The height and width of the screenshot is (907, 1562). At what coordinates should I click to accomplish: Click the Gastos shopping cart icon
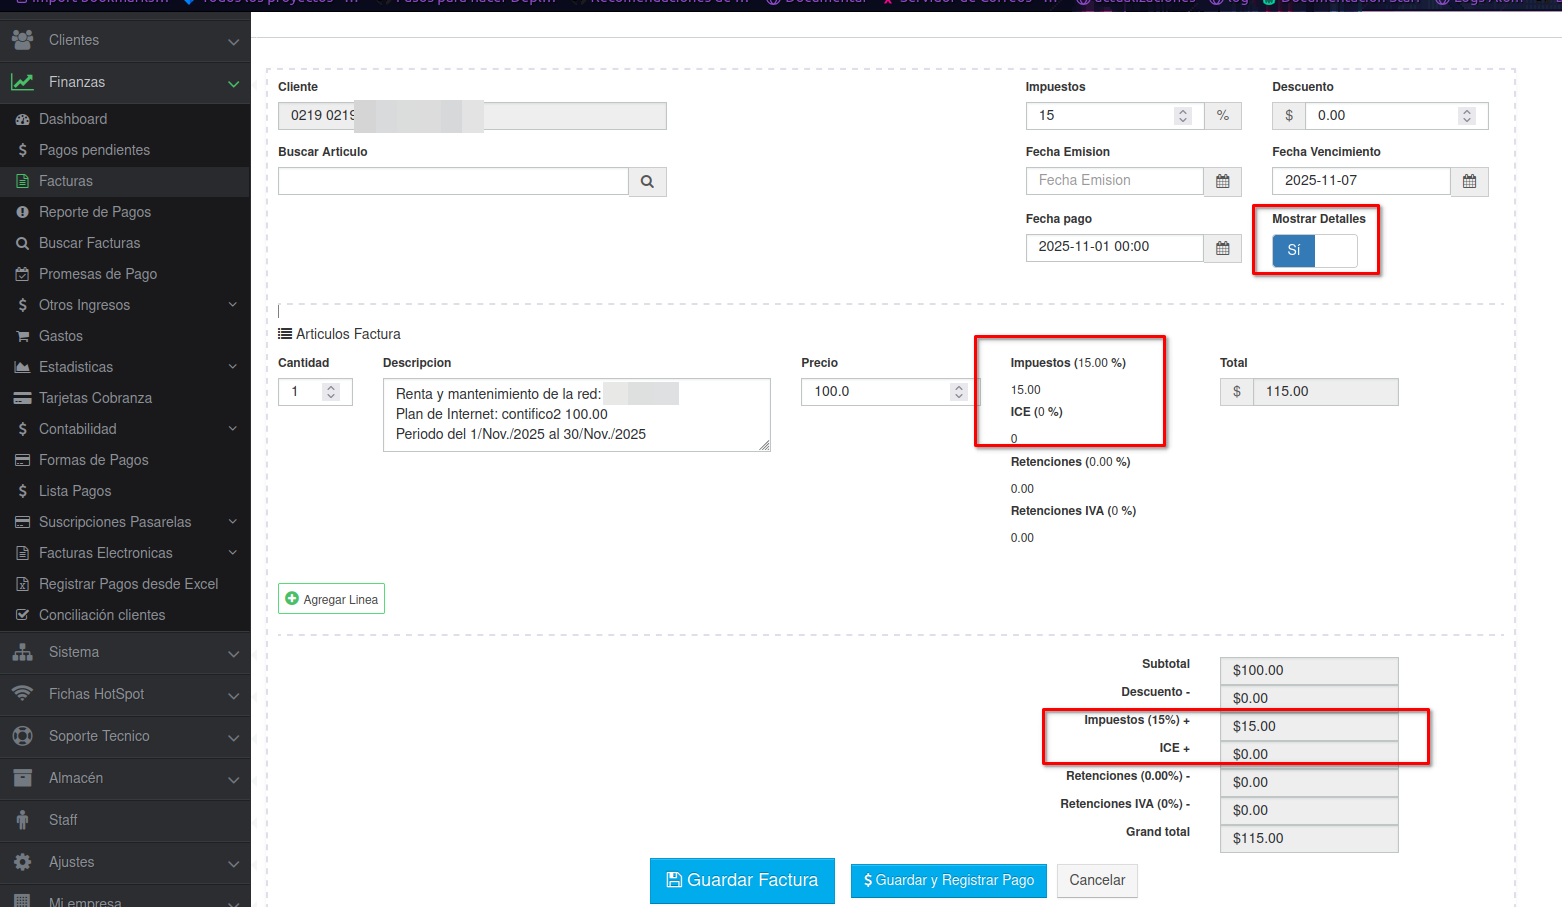click(x=22, y=336)
